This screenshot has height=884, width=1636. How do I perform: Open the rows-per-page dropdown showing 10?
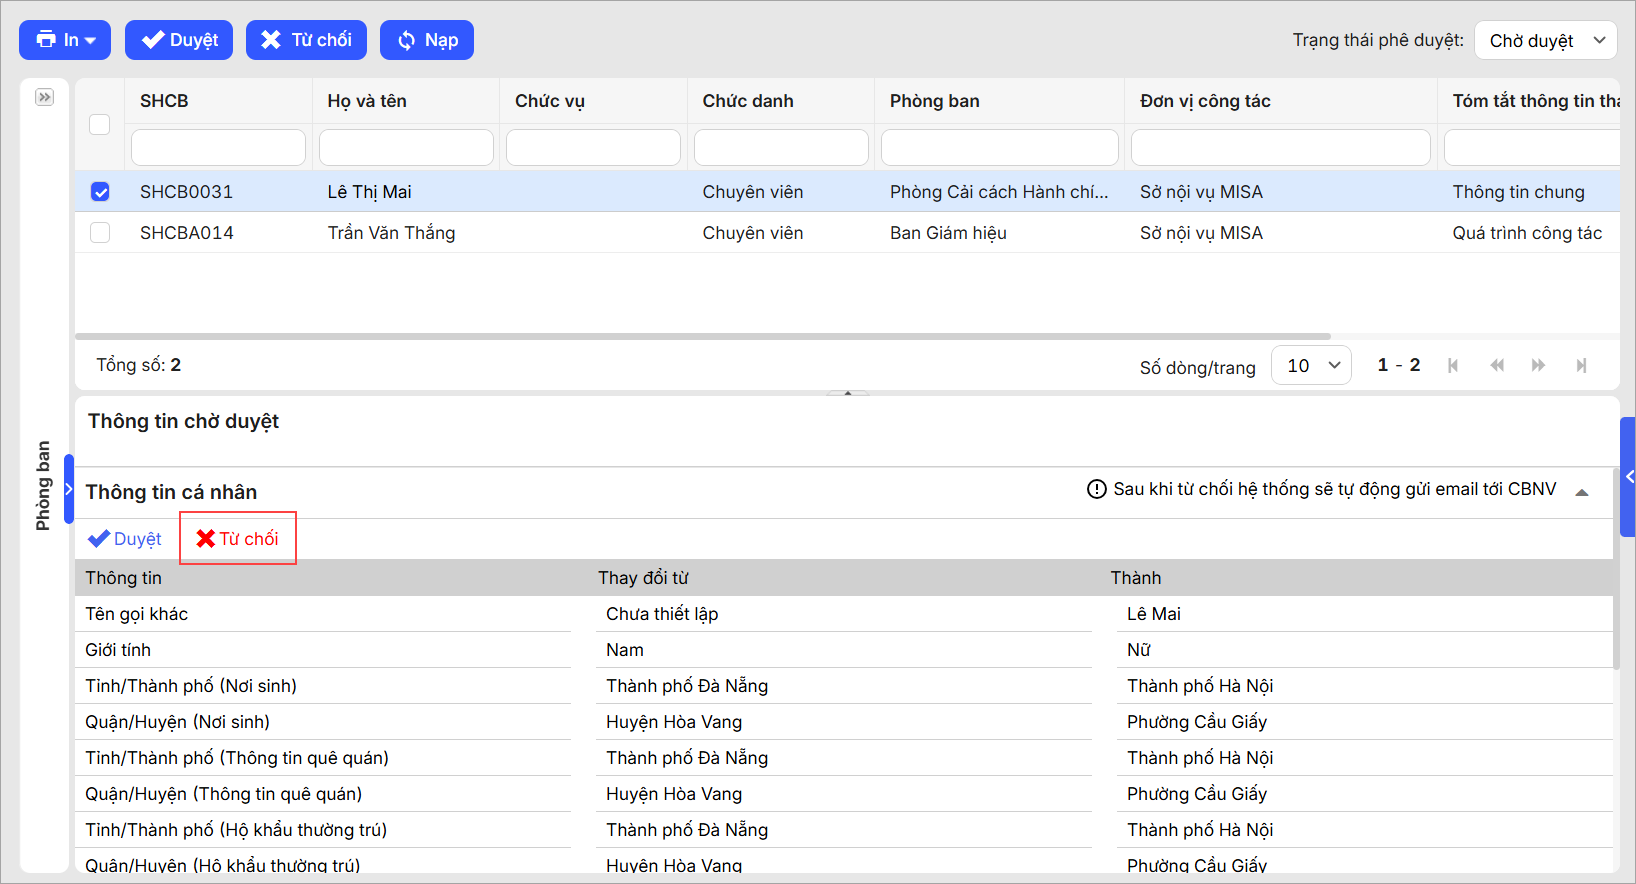[x=1311, y=366]
